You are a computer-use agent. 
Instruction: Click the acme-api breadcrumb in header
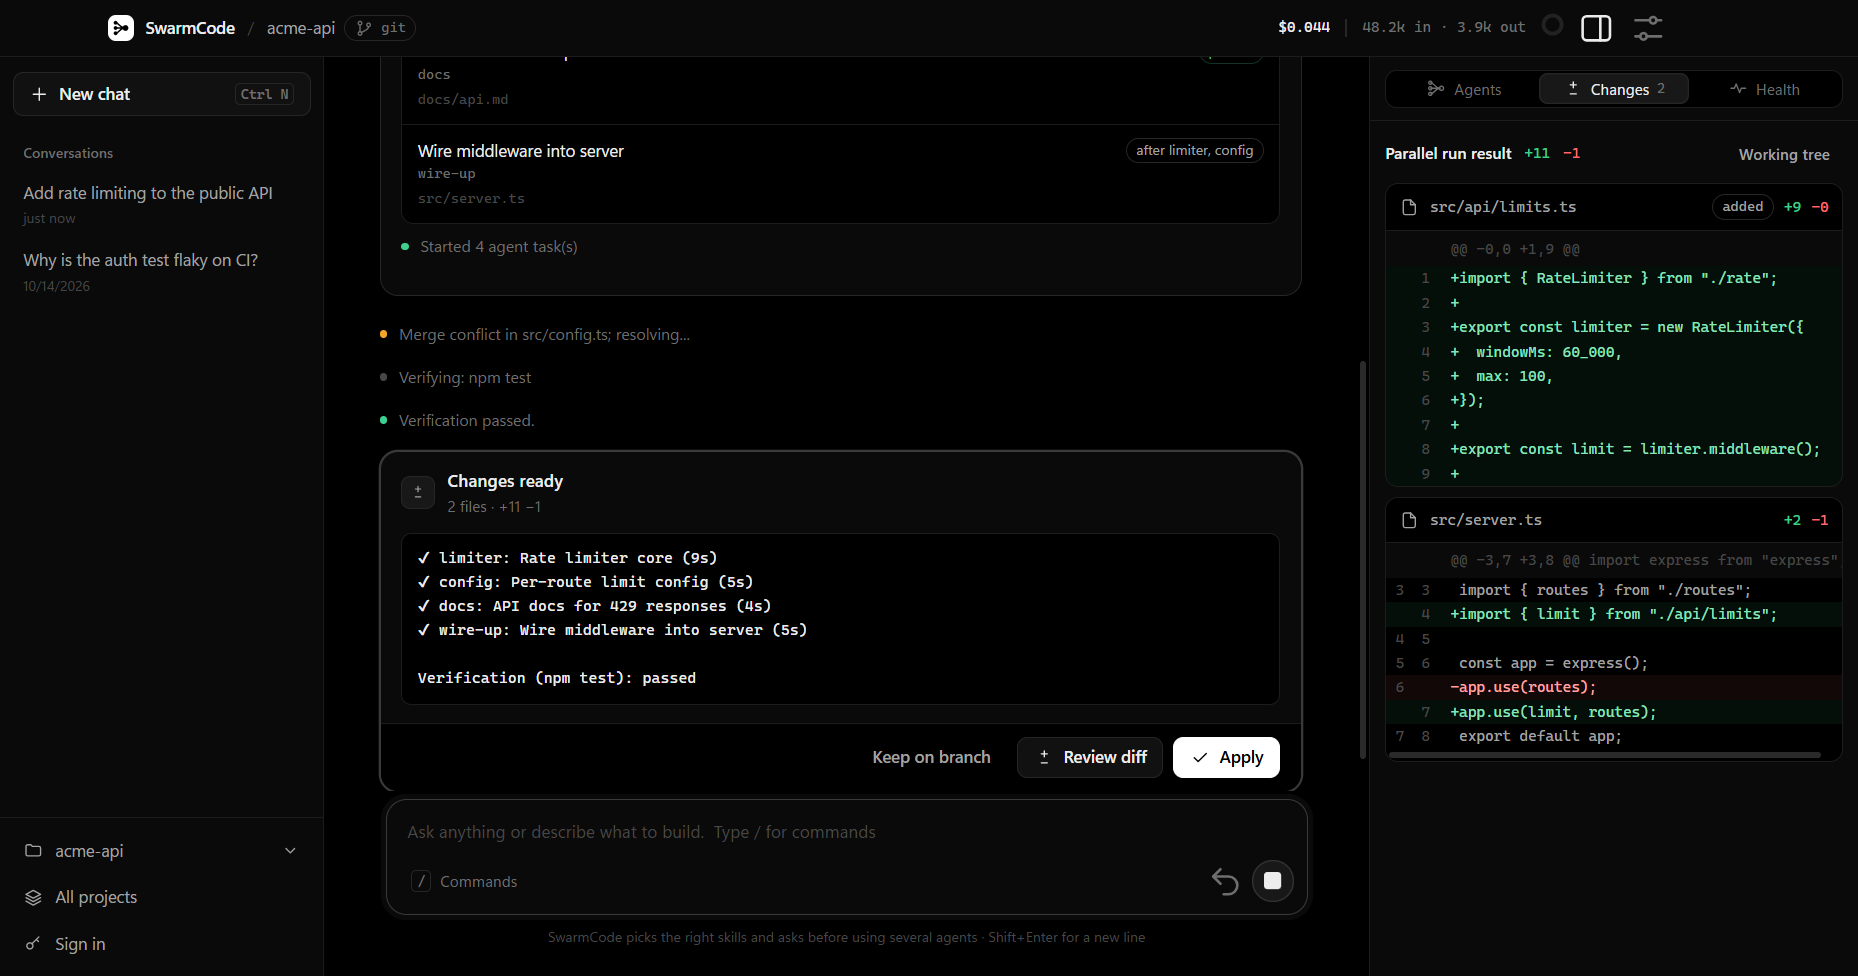click(x=300, y=28)
